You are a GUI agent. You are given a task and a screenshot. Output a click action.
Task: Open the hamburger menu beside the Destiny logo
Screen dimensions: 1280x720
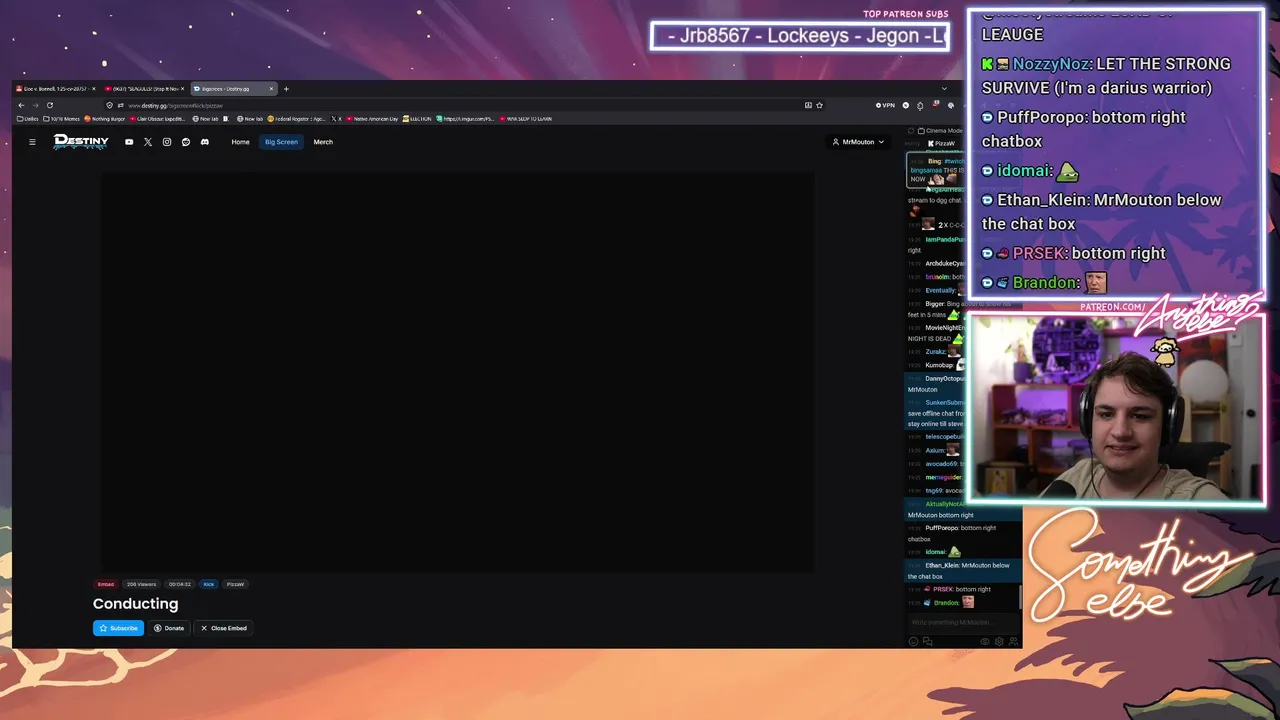click(32, 142)
